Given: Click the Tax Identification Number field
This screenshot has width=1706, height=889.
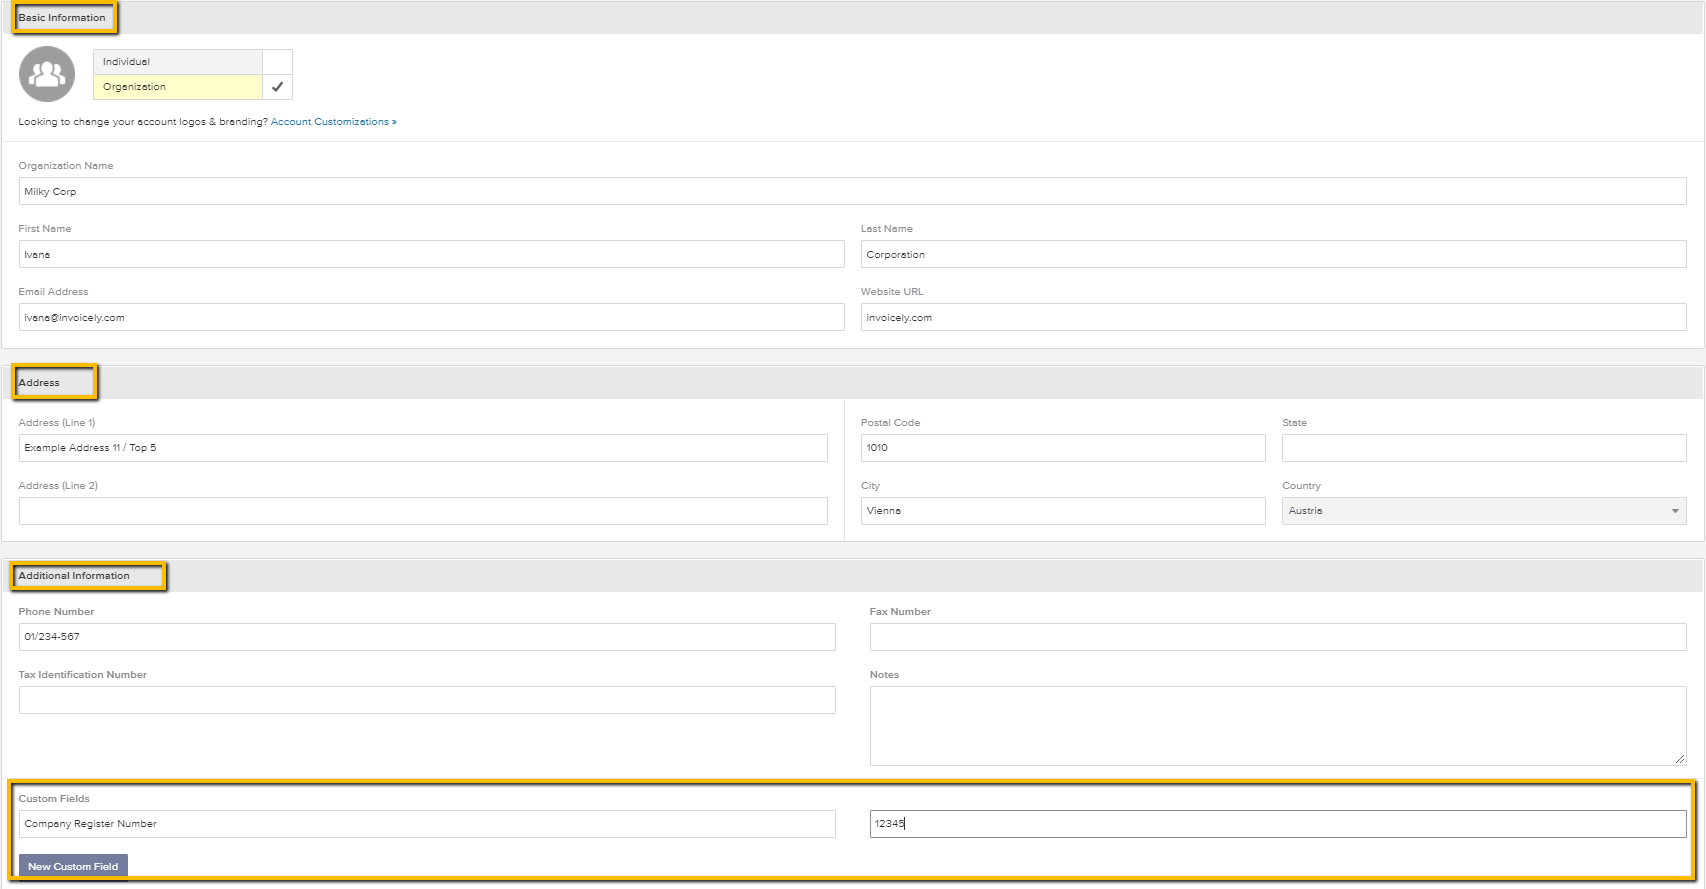Looking at the screenshot, I should tap(427, 700).
